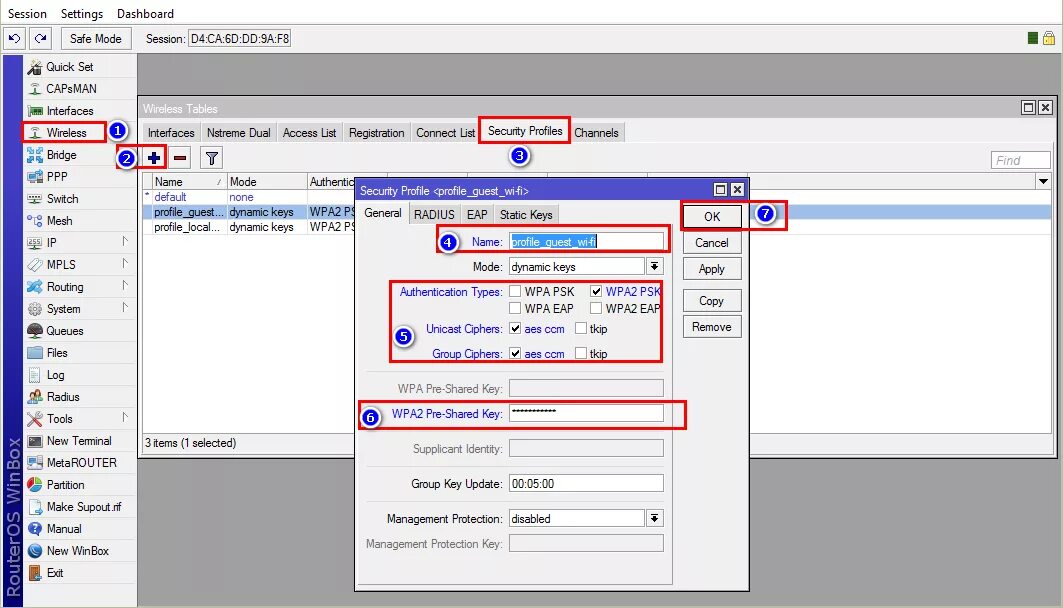Launch New Terminal from sidebar
The height and width of the screenshot is (608, 1063).
tap(79, 441)
